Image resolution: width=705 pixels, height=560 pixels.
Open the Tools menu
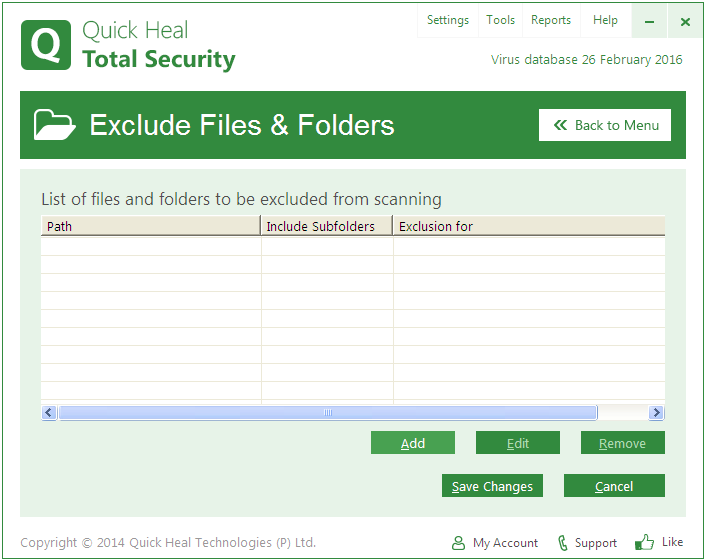click(500, 20)
